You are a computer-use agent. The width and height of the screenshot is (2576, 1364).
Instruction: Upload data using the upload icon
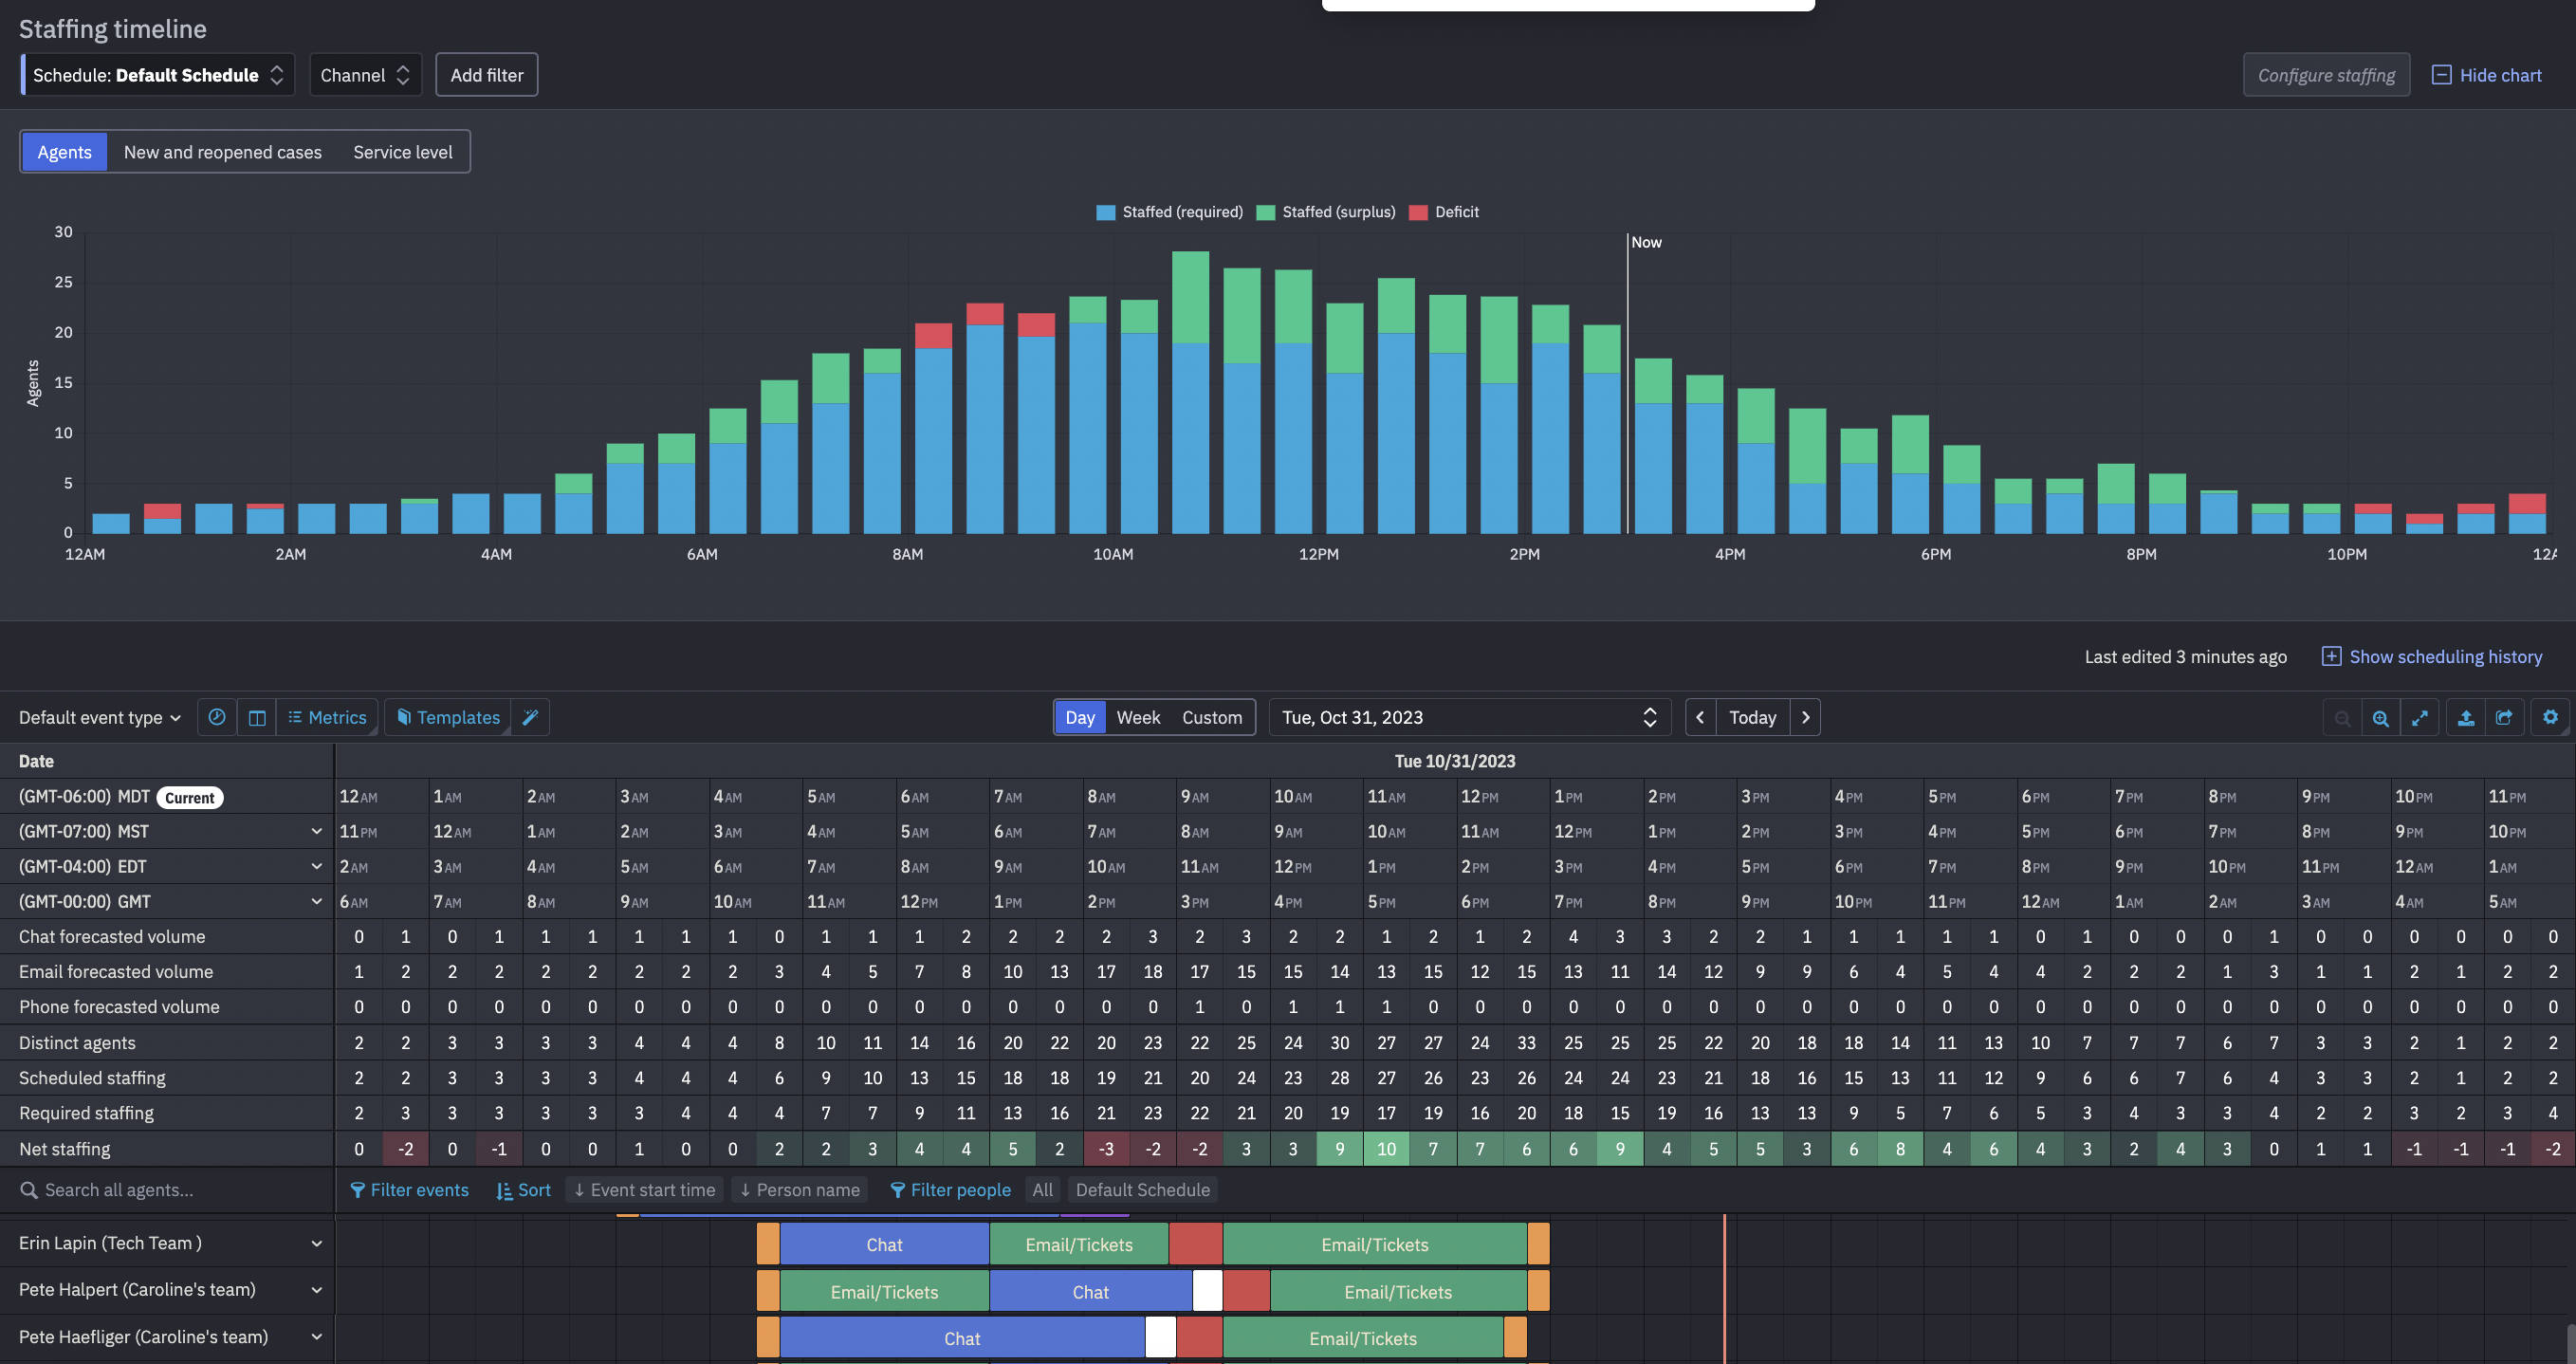2466,717
